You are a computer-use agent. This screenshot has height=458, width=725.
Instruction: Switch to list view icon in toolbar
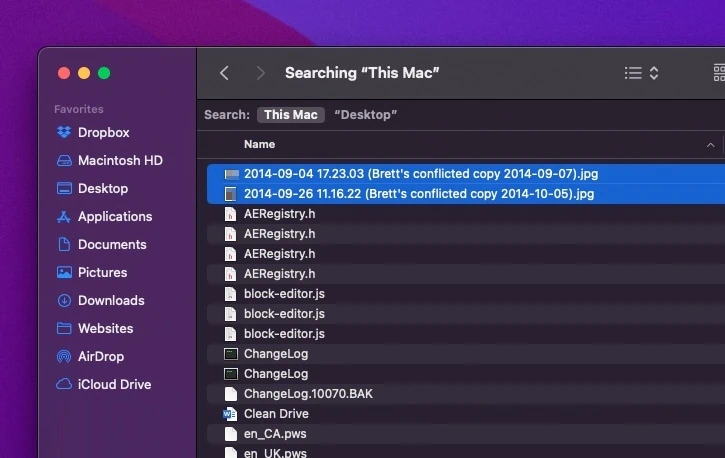633,73
